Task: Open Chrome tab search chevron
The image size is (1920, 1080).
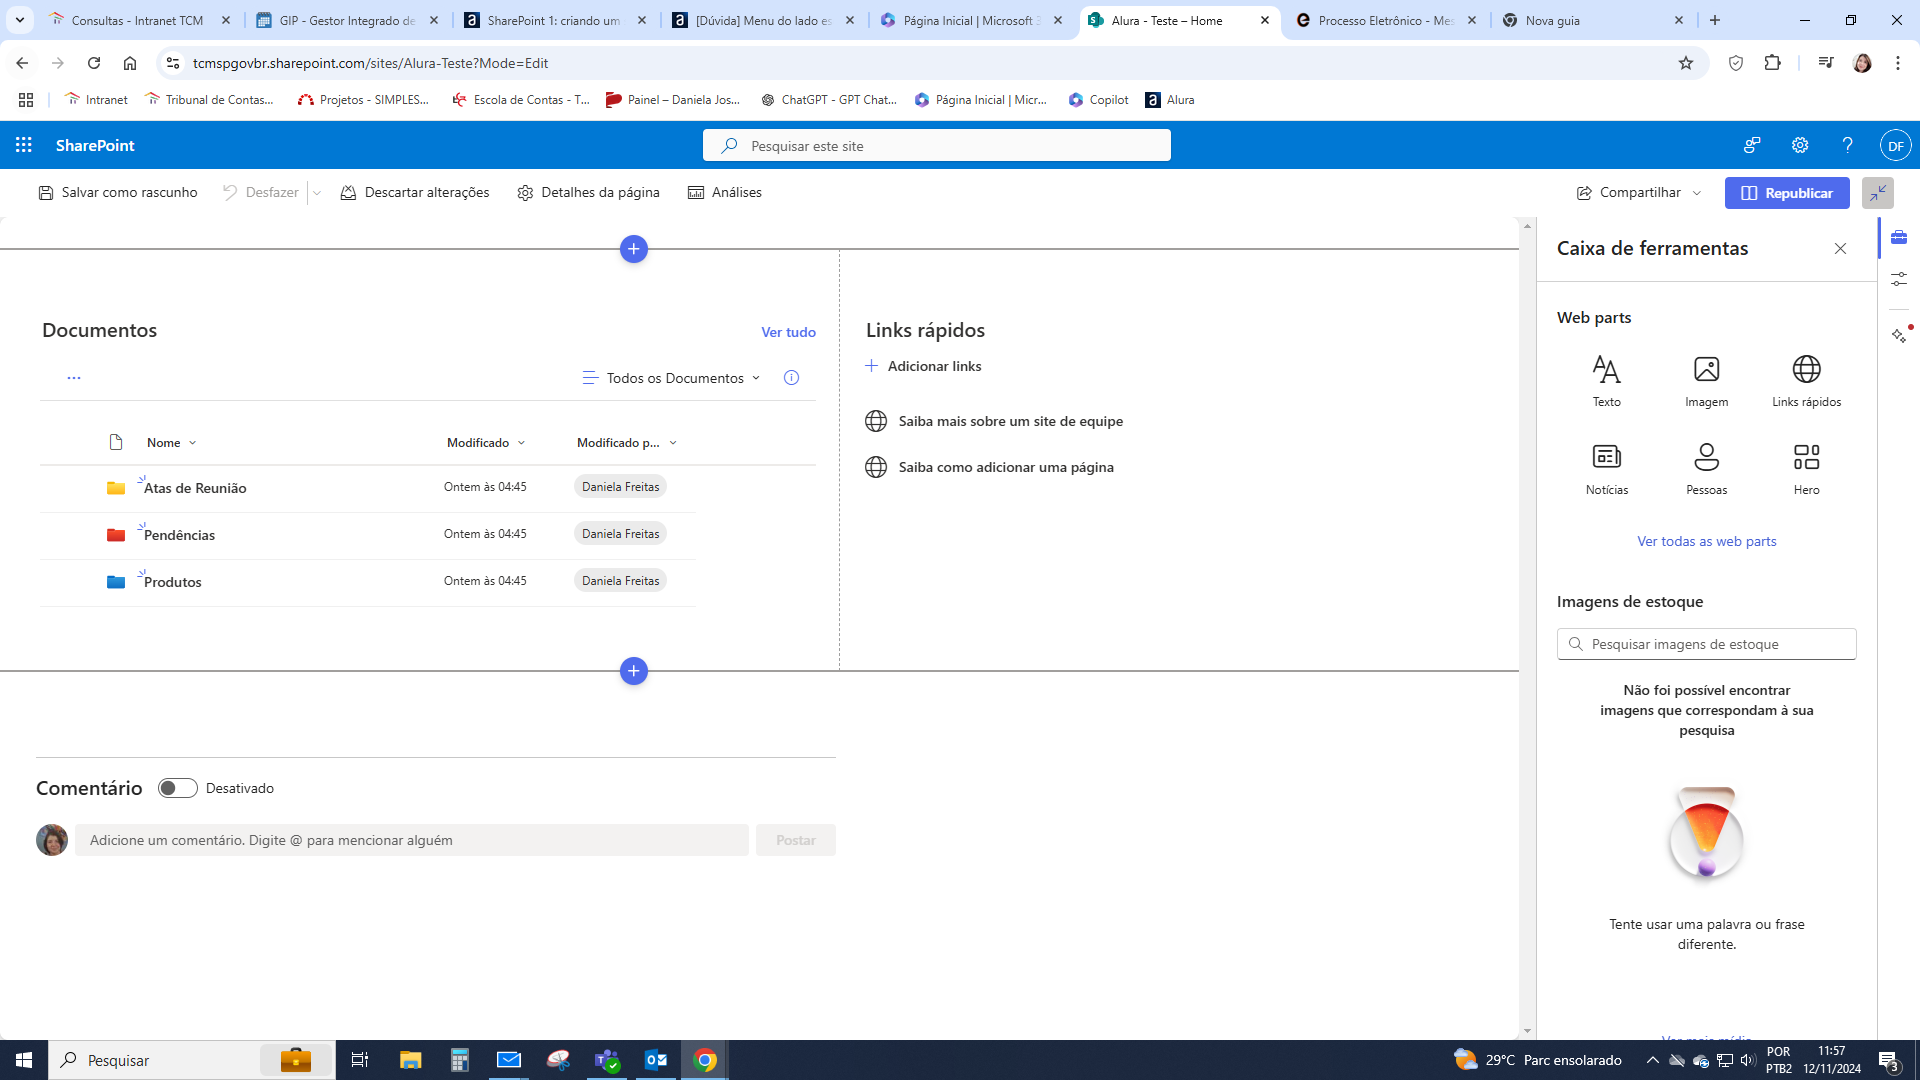Action: pyautogui.click(x=20, y=20)
